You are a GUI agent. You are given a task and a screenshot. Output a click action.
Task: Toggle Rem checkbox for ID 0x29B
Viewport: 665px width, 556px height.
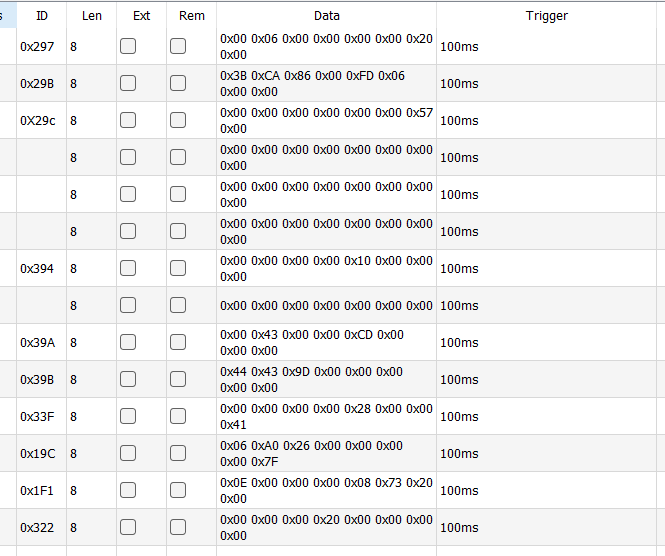(178, 83)
